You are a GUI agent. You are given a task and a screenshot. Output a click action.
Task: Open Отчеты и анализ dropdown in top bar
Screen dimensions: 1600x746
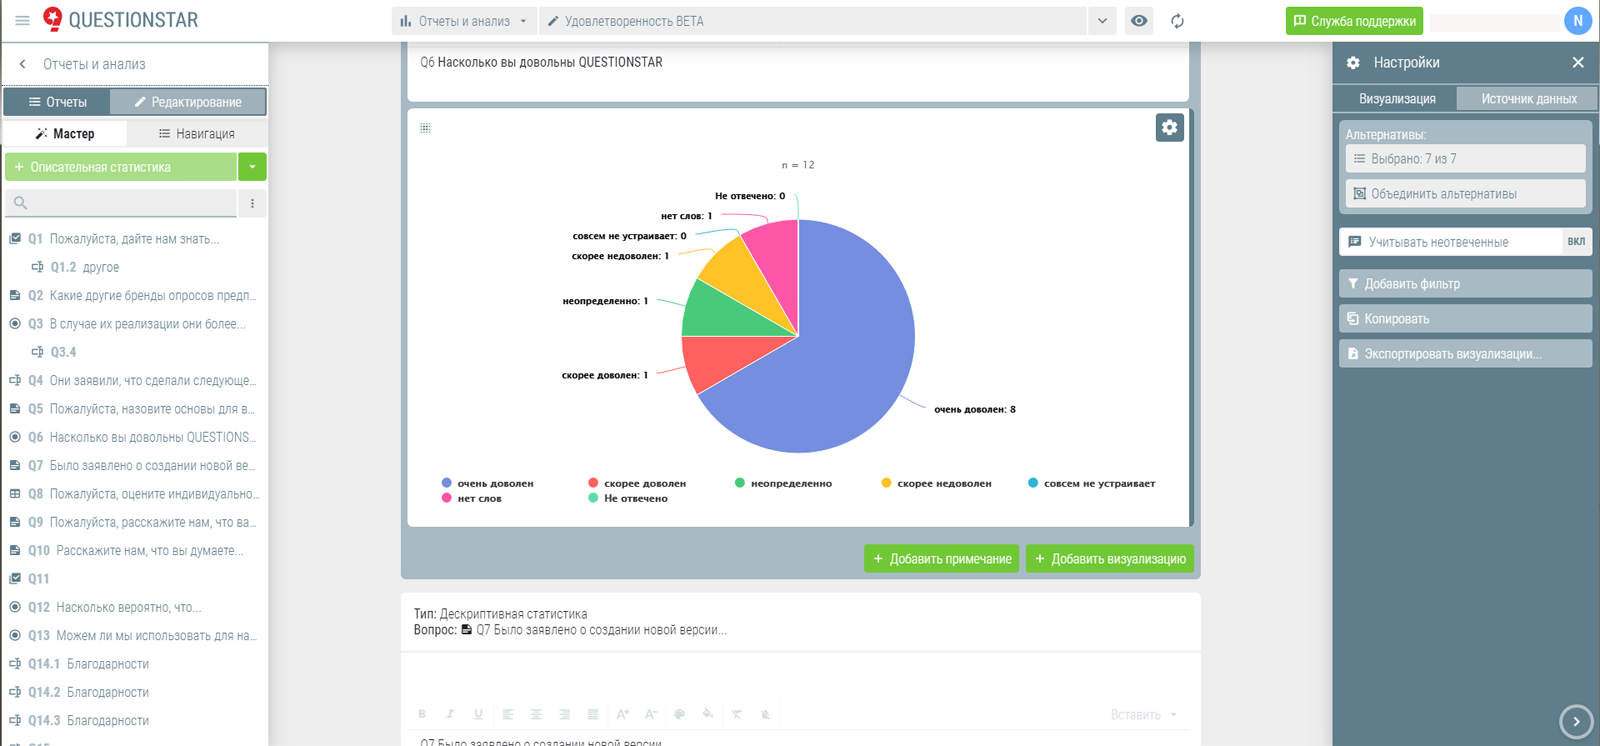(x=464, y=21)
